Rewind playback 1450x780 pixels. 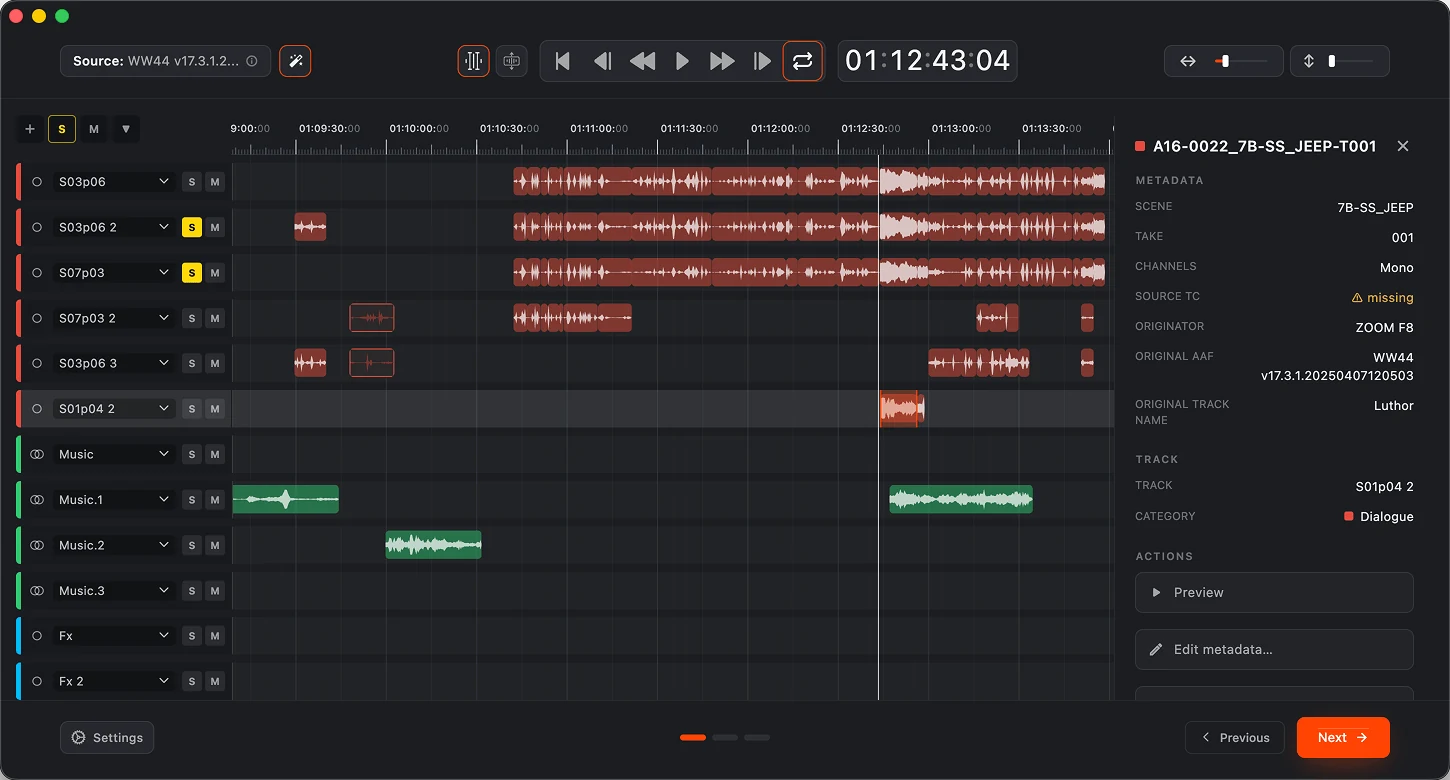[643, 61]
